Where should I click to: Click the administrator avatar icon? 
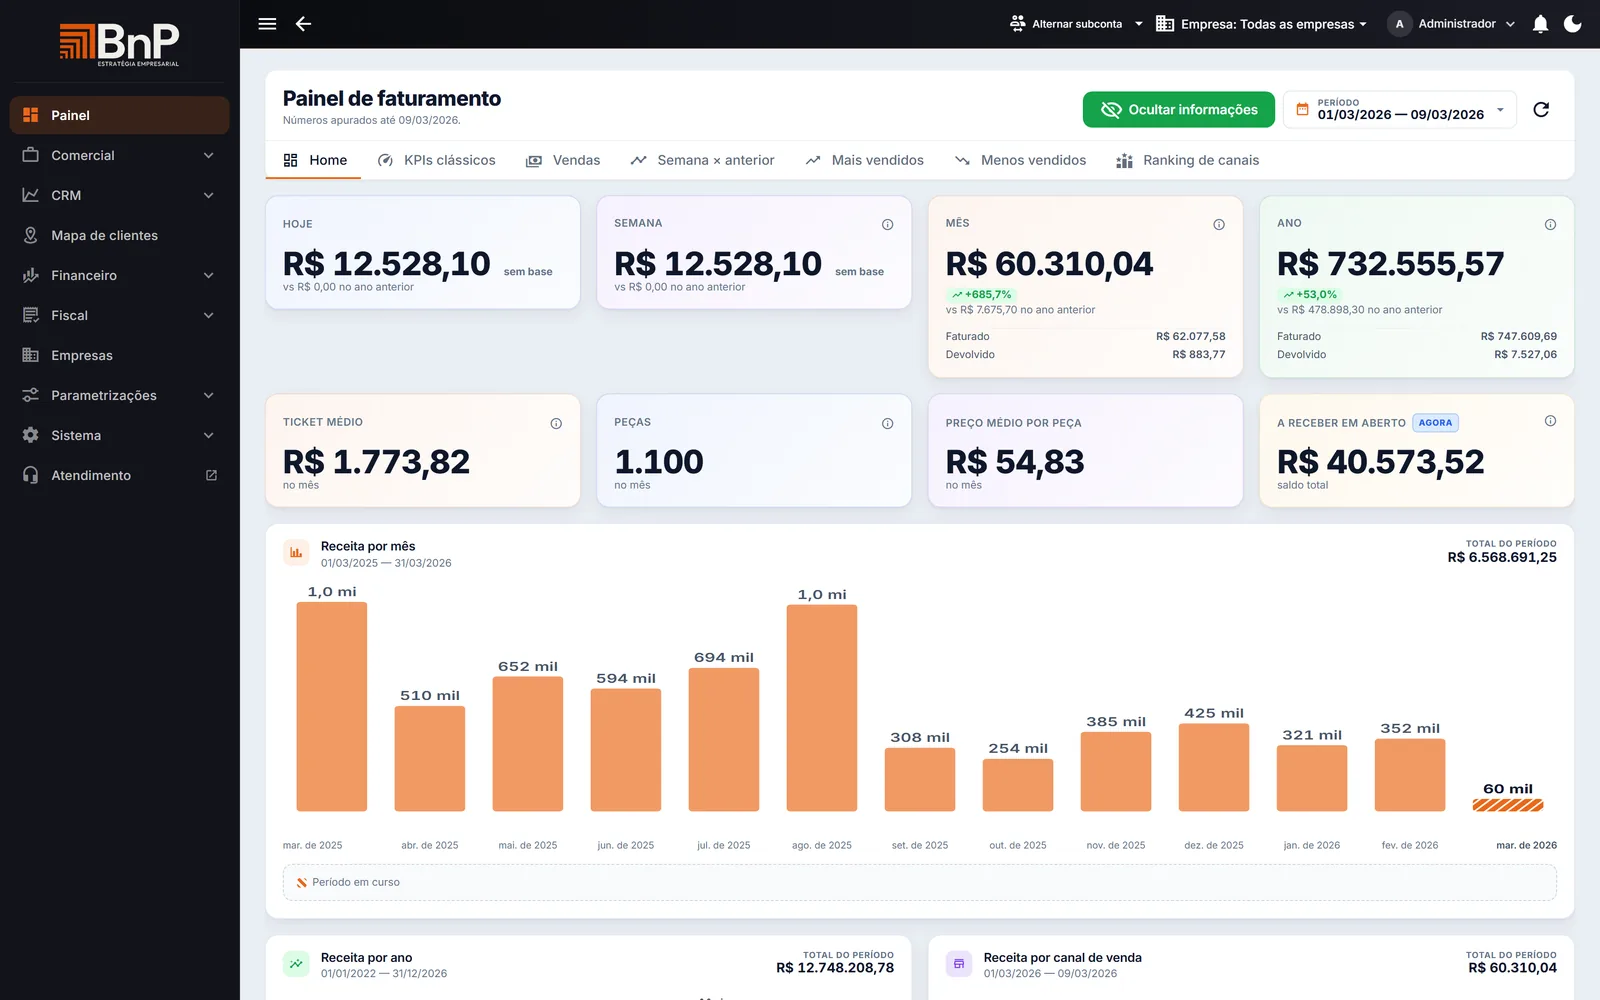click(1399, 24)
